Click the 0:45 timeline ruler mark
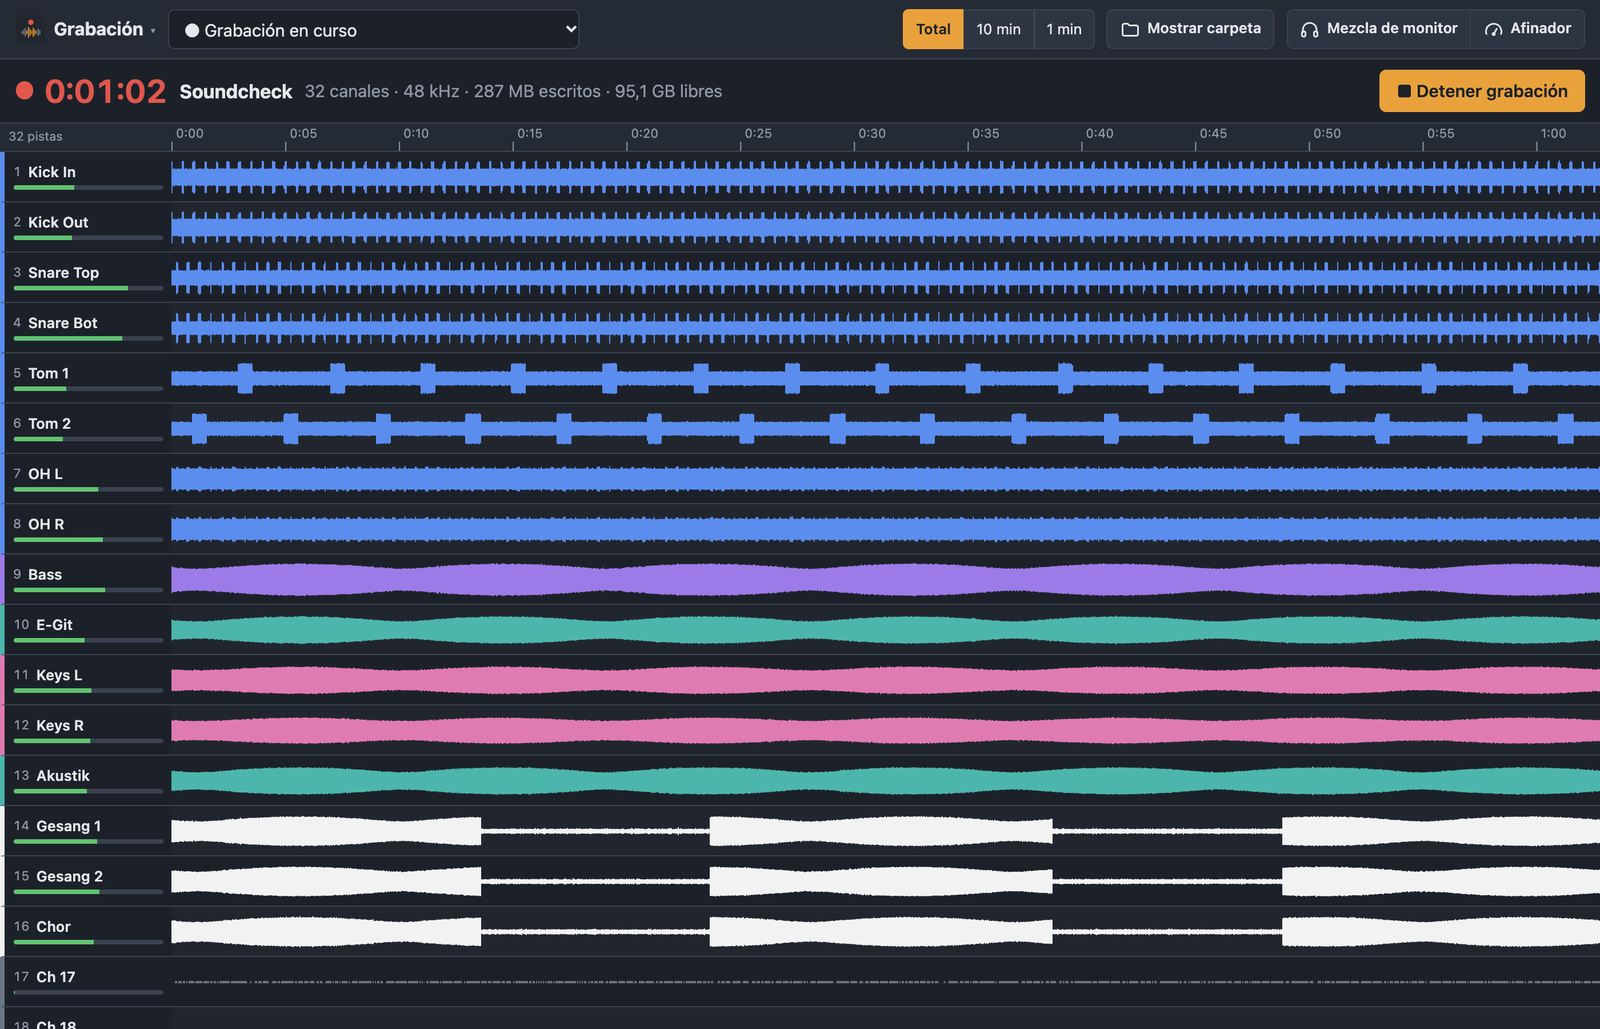 1213,133
